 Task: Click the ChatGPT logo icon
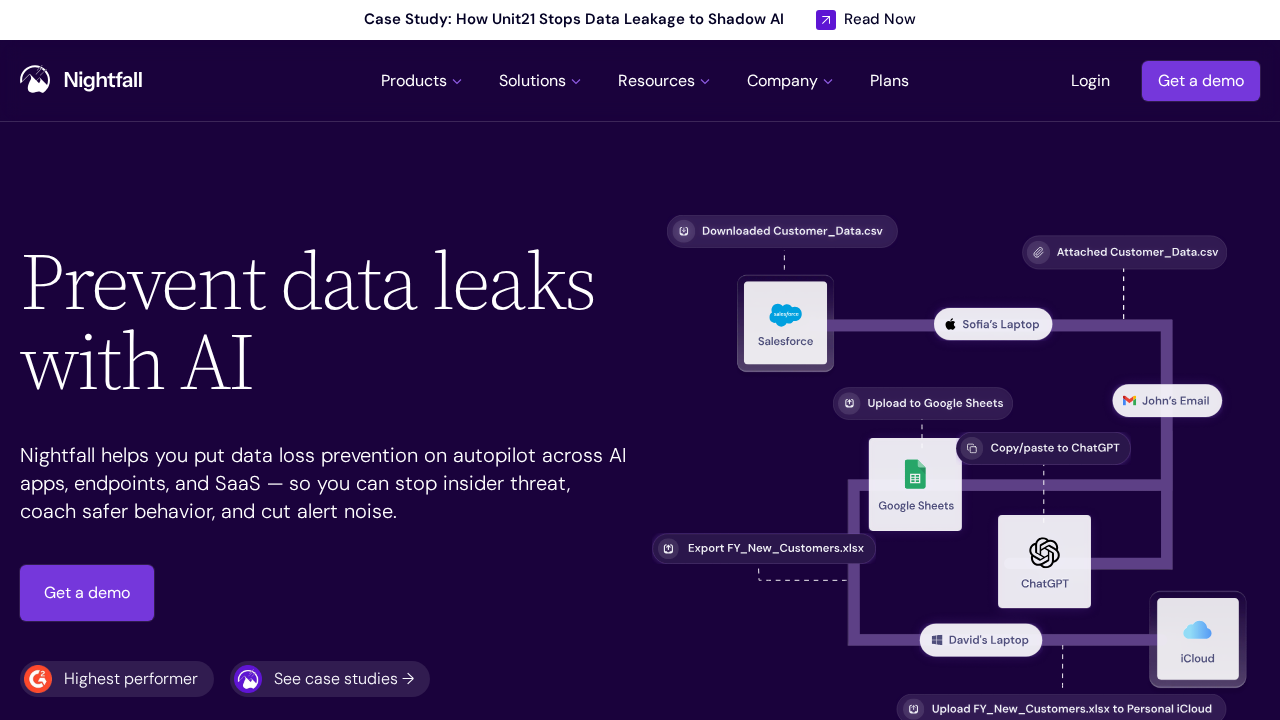(1044, 552)
